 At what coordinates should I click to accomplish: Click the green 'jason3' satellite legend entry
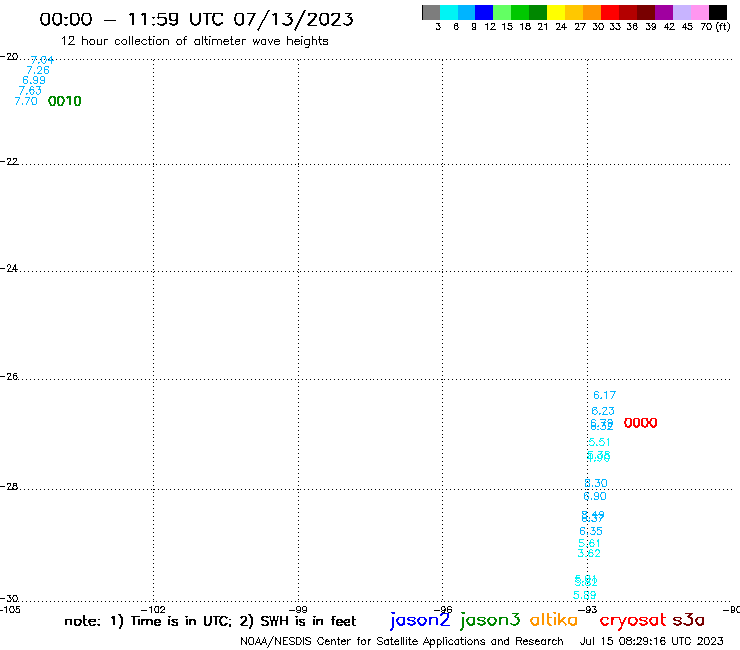(x=490, y=620)
